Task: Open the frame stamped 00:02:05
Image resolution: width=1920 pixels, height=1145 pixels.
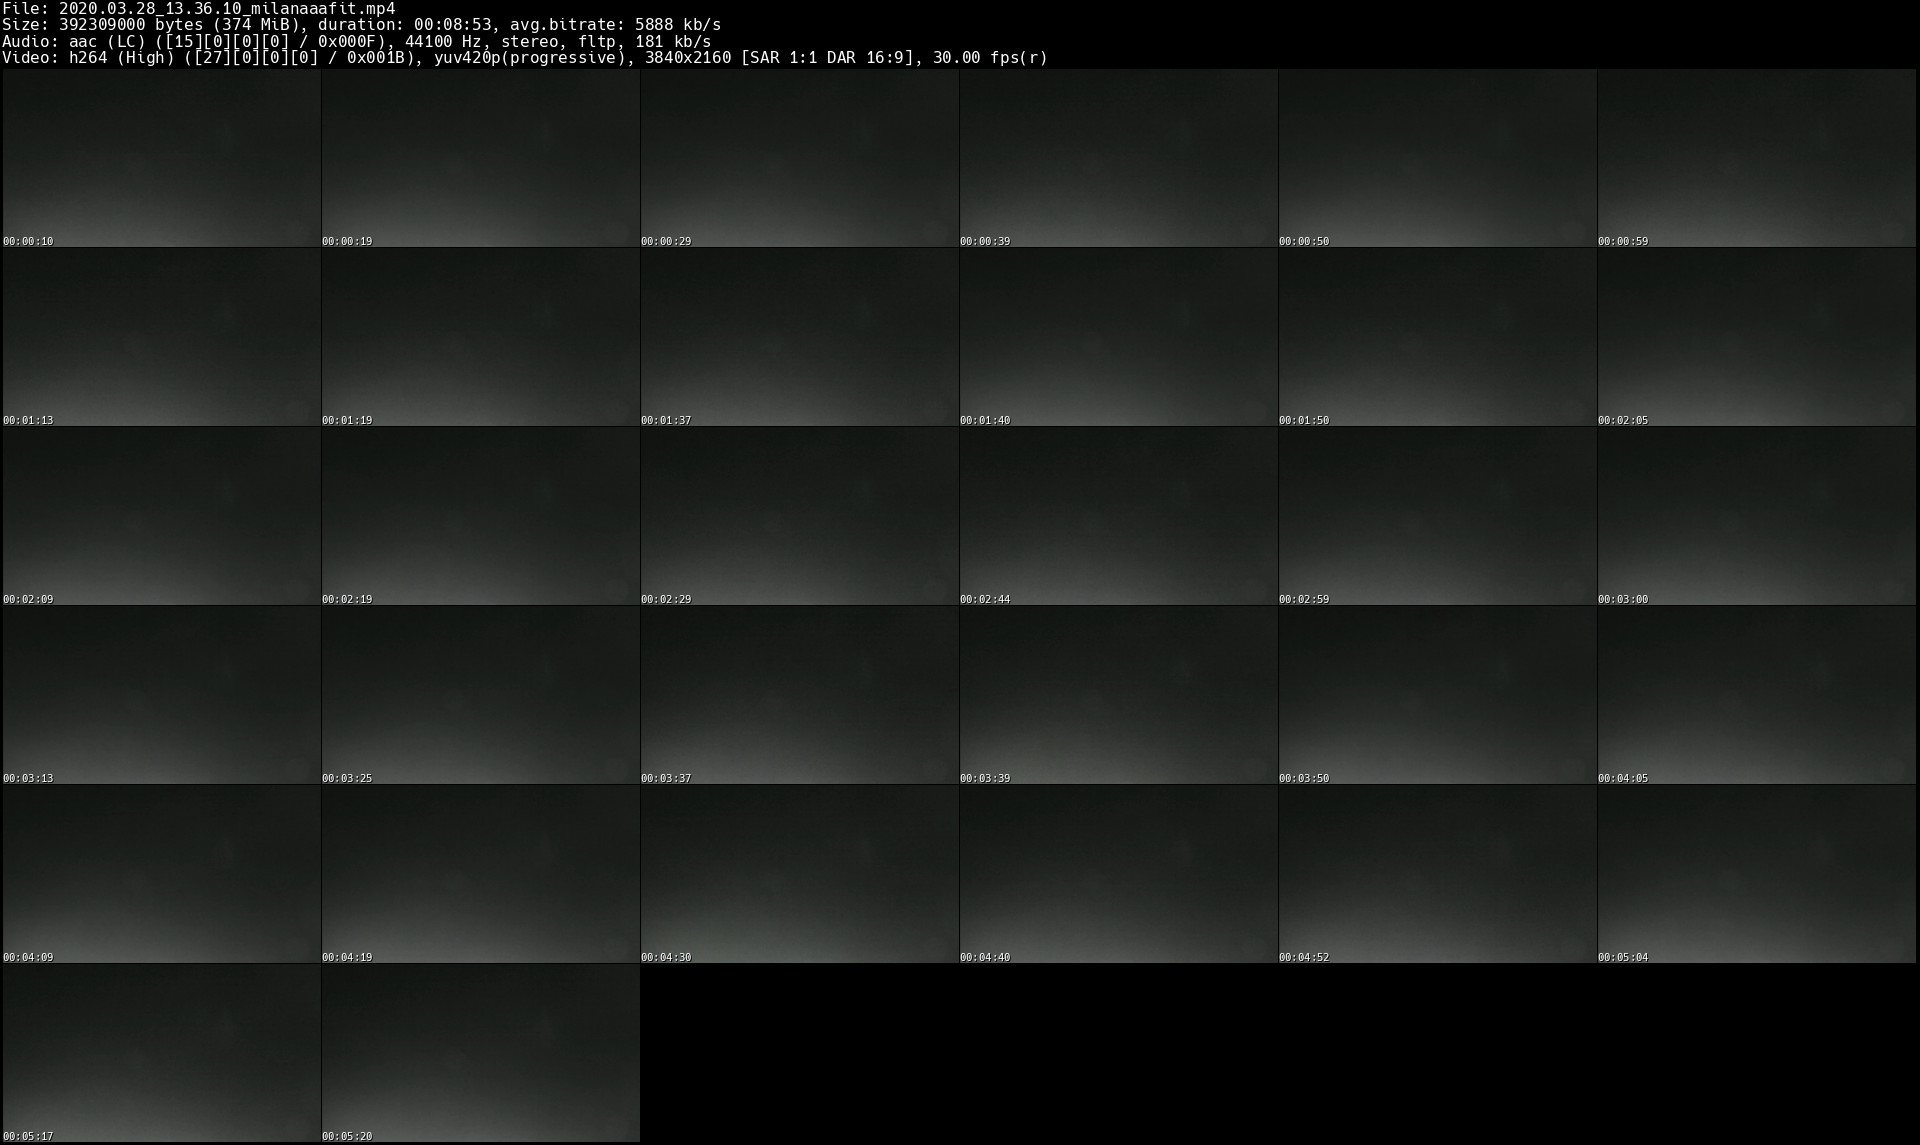Action: coord(1756,337)
